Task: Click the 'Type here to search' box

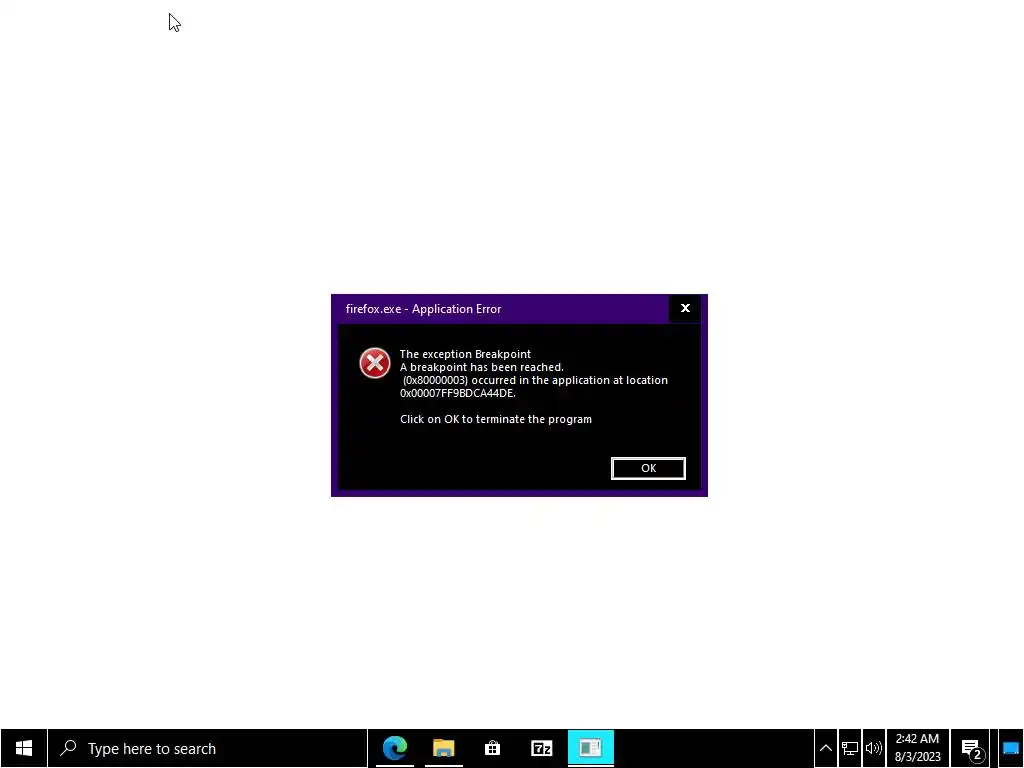Action: (208, 748)
